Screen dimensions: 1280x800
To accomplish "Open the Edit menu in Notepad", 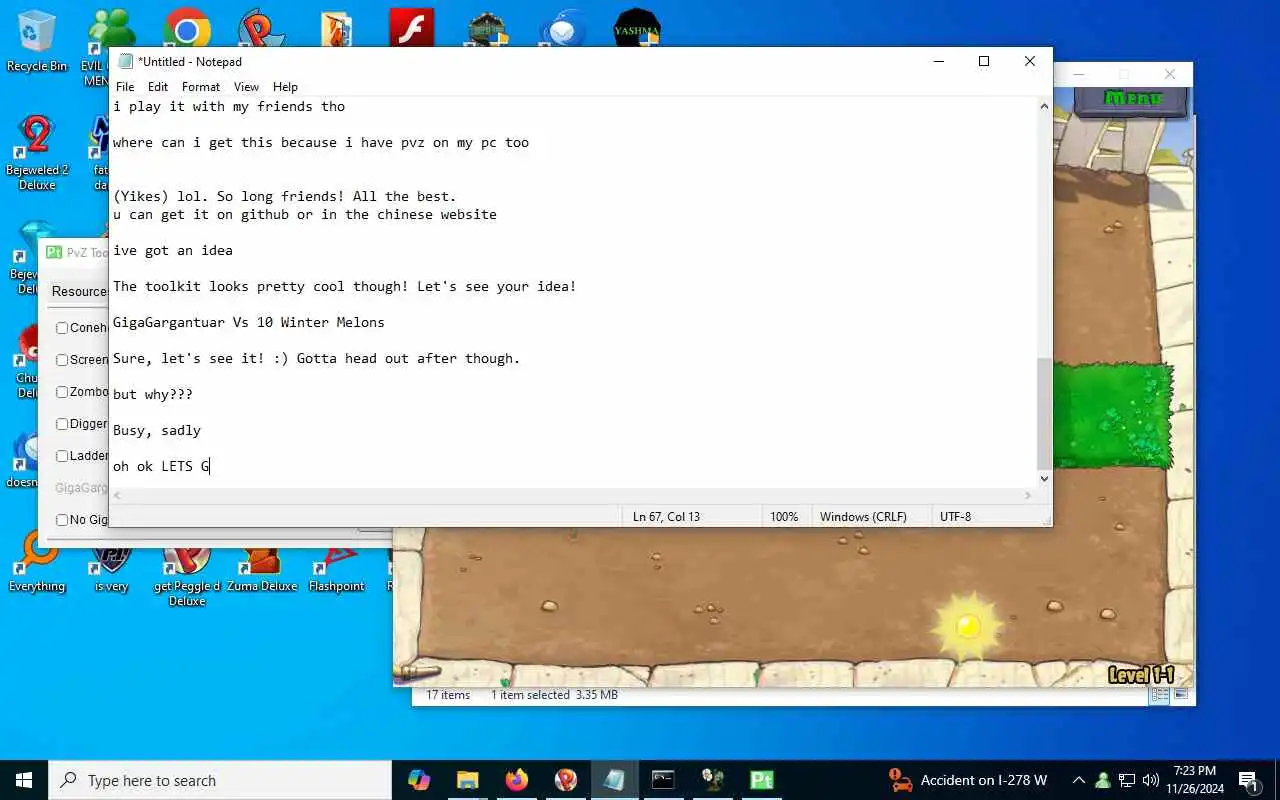I will click(x=158, y=87).
